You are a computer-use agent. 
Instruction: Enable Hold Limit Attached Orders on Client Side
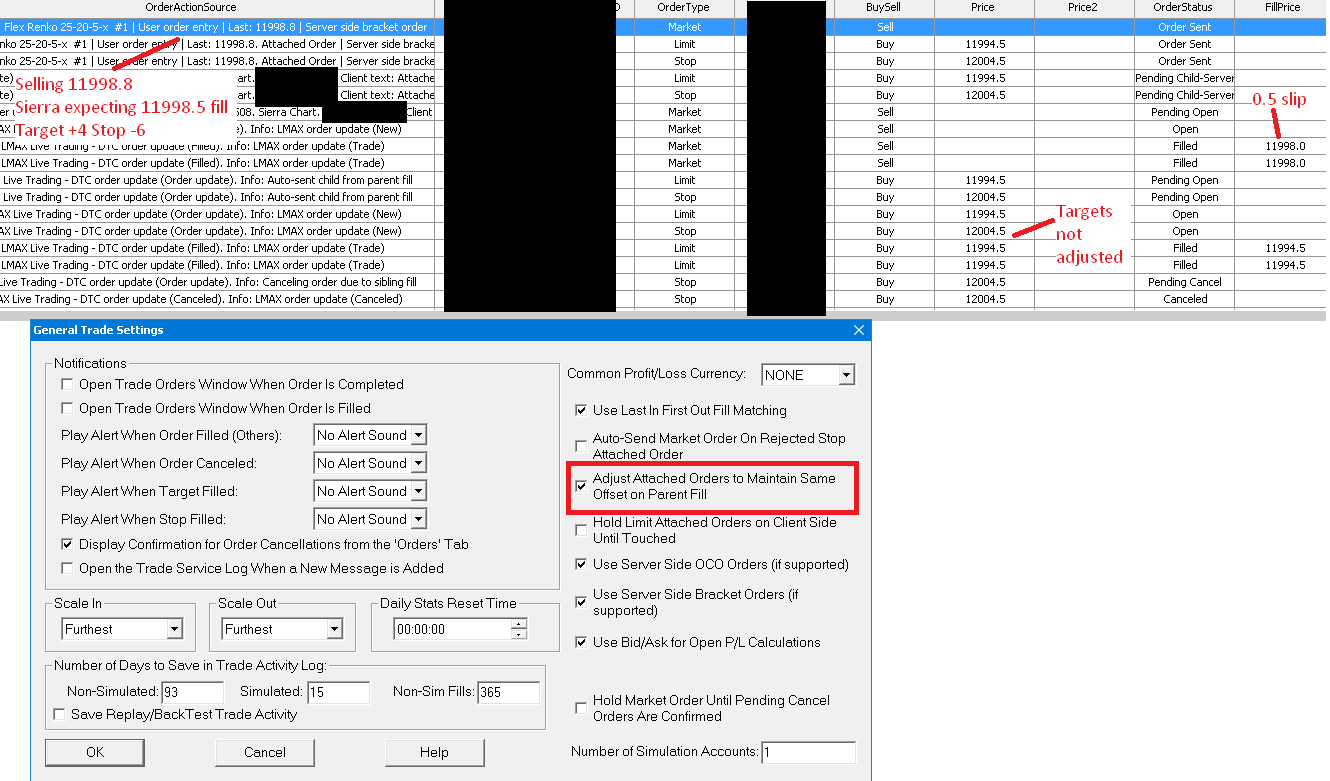tap(581, 530)
